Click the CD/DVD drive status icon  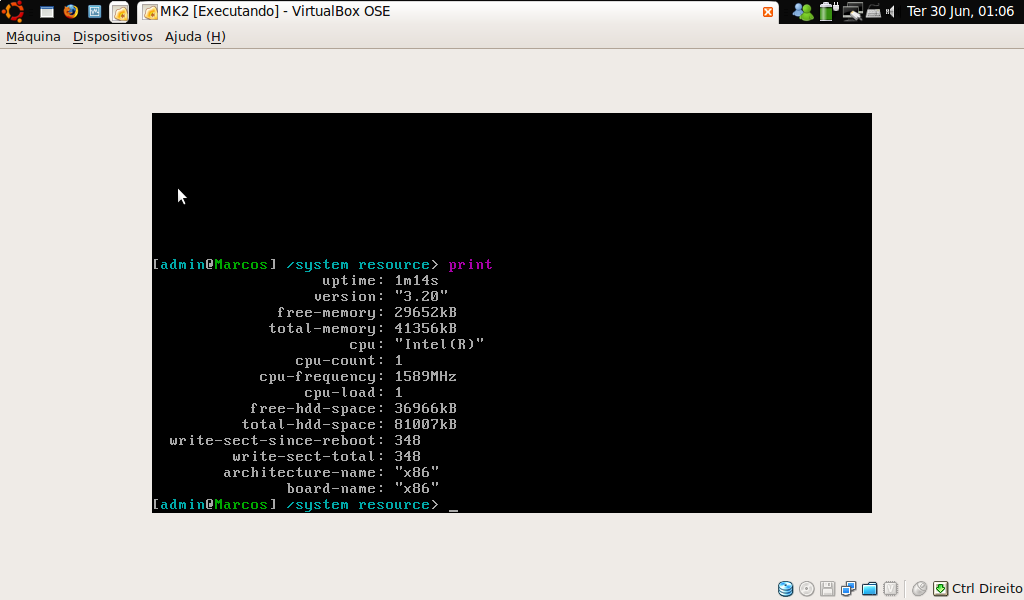[x=807, y=589]
